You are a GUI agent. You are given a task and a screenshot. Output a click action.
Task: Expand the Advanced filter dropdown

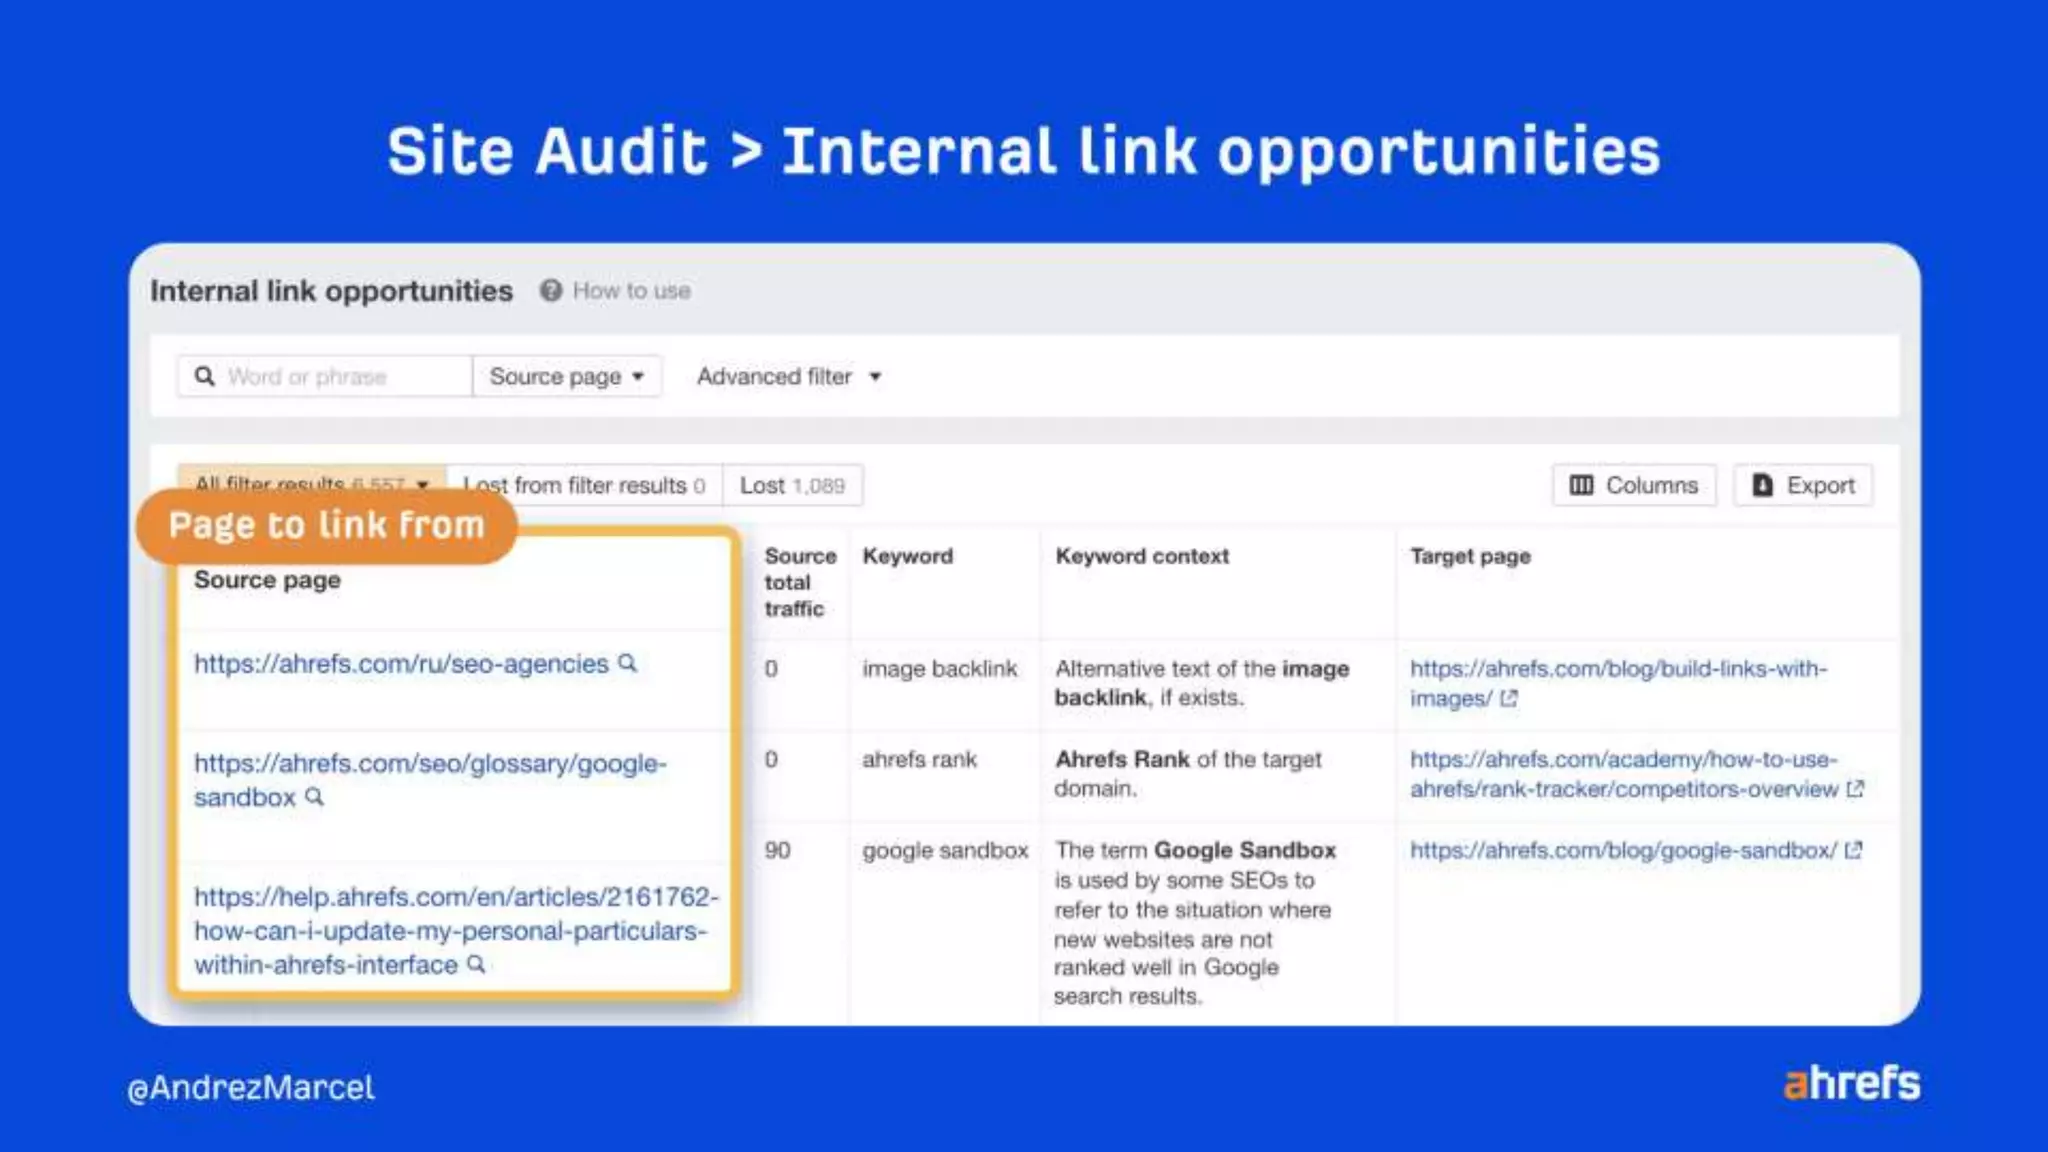click(788, 376)
